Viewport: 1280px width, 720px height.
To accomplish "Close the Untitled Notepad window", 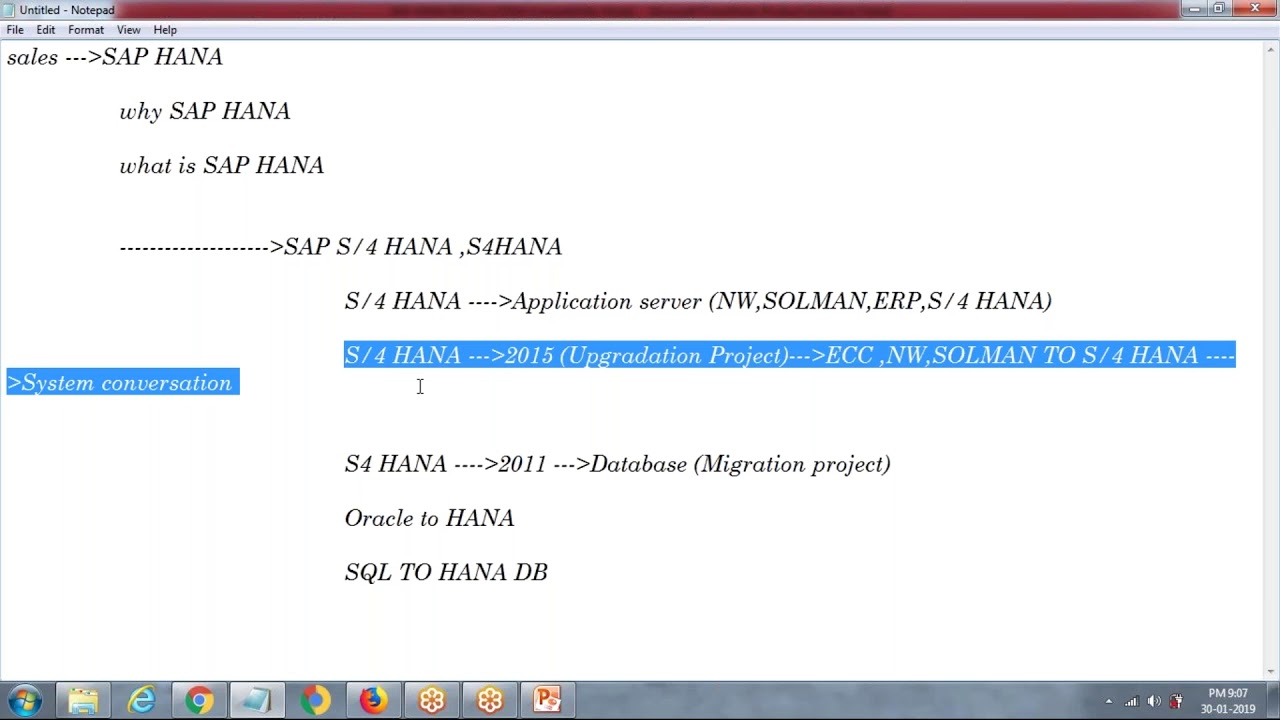I will coord(1255,9).
